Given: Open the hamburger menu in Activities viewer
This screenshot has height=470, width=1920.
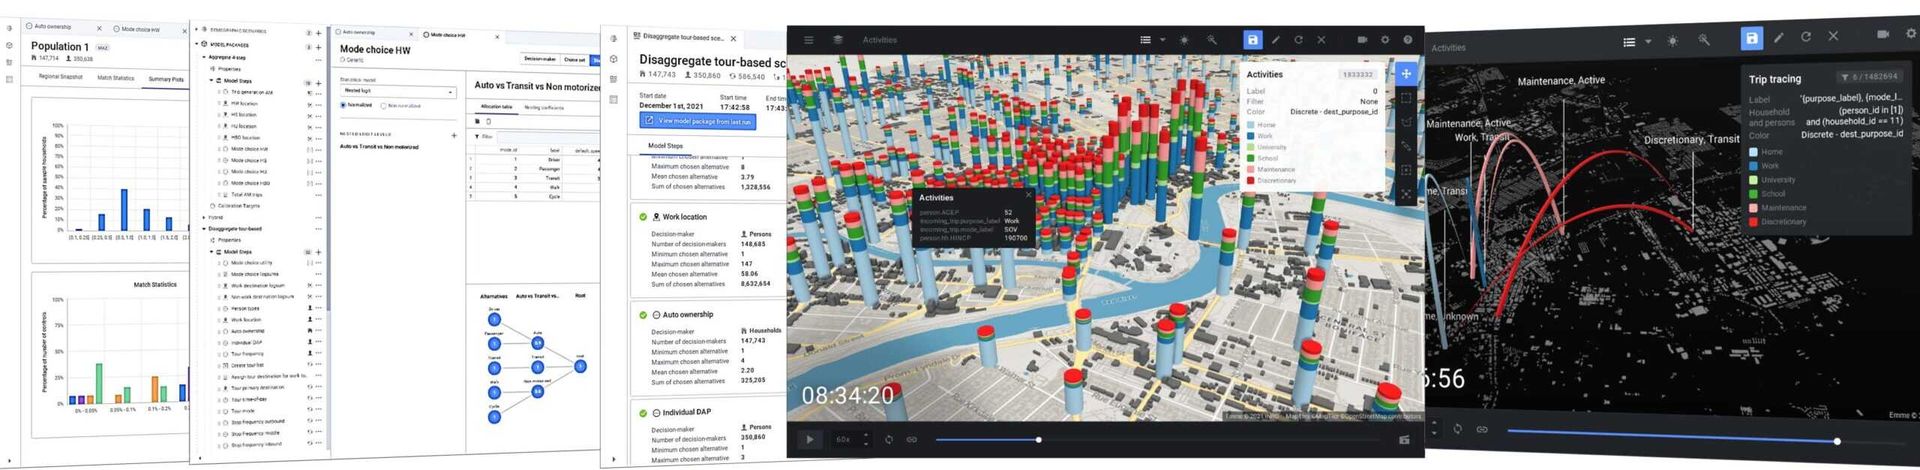Looking at the screenshot, I should click(x=809, y=40).
